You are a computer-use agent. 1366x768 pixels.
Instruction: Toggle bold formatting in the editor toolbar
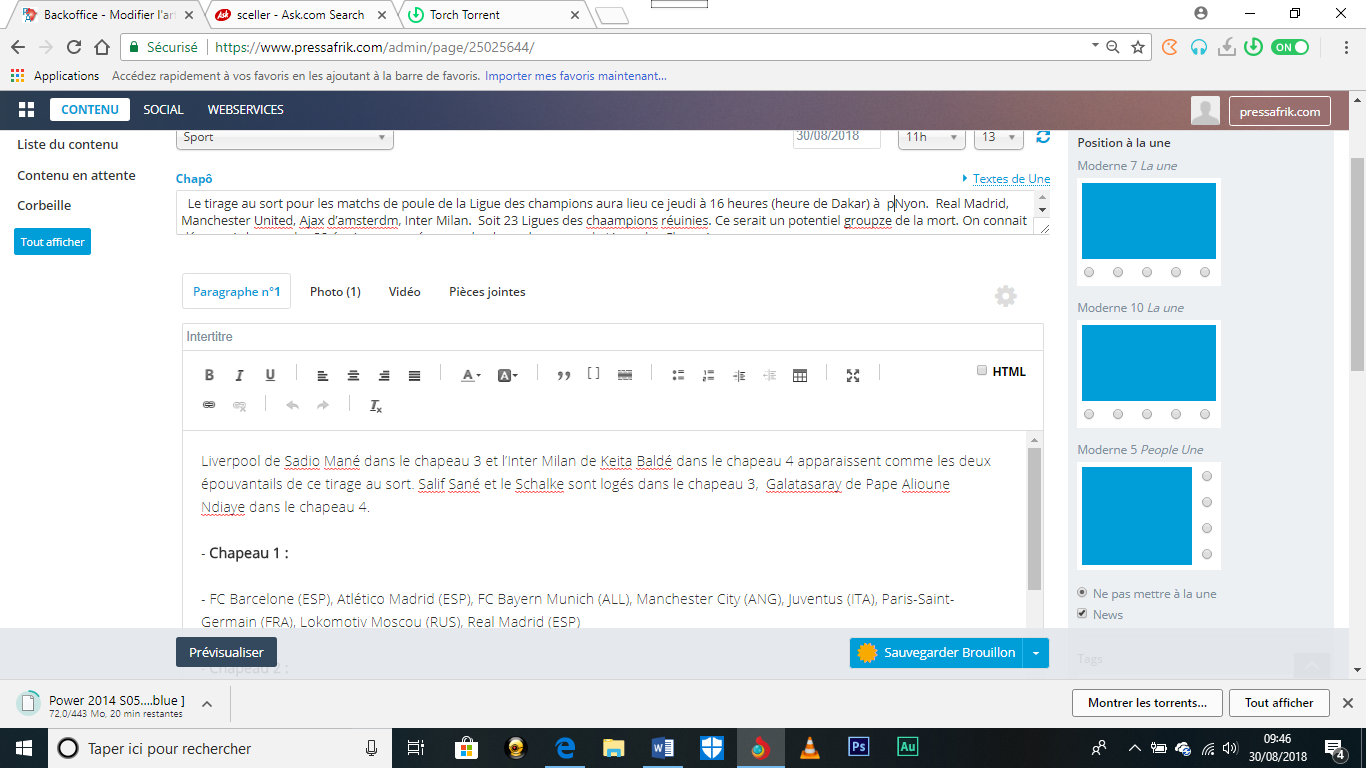click(x=209, y=376)
